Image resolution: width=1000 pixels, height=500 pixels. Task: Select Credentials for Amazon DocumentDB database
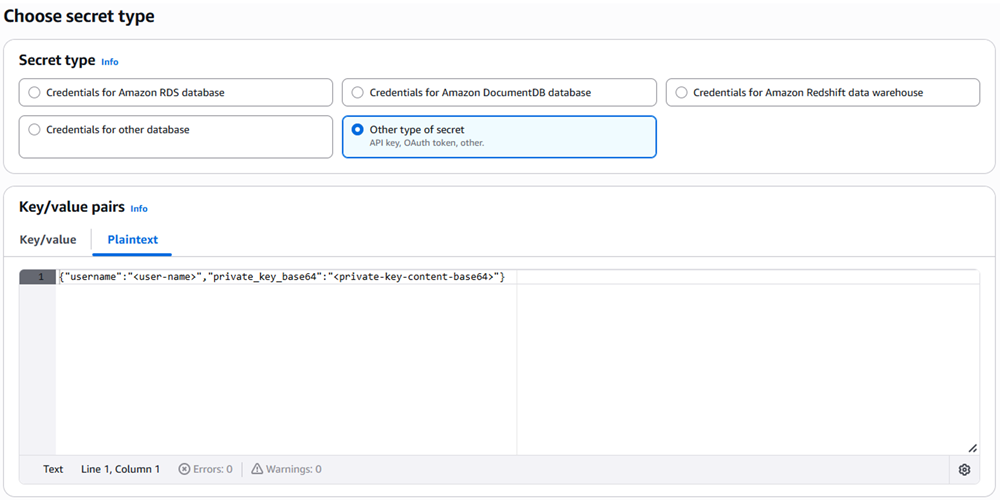pyautogui.click(x=499, y=92)
